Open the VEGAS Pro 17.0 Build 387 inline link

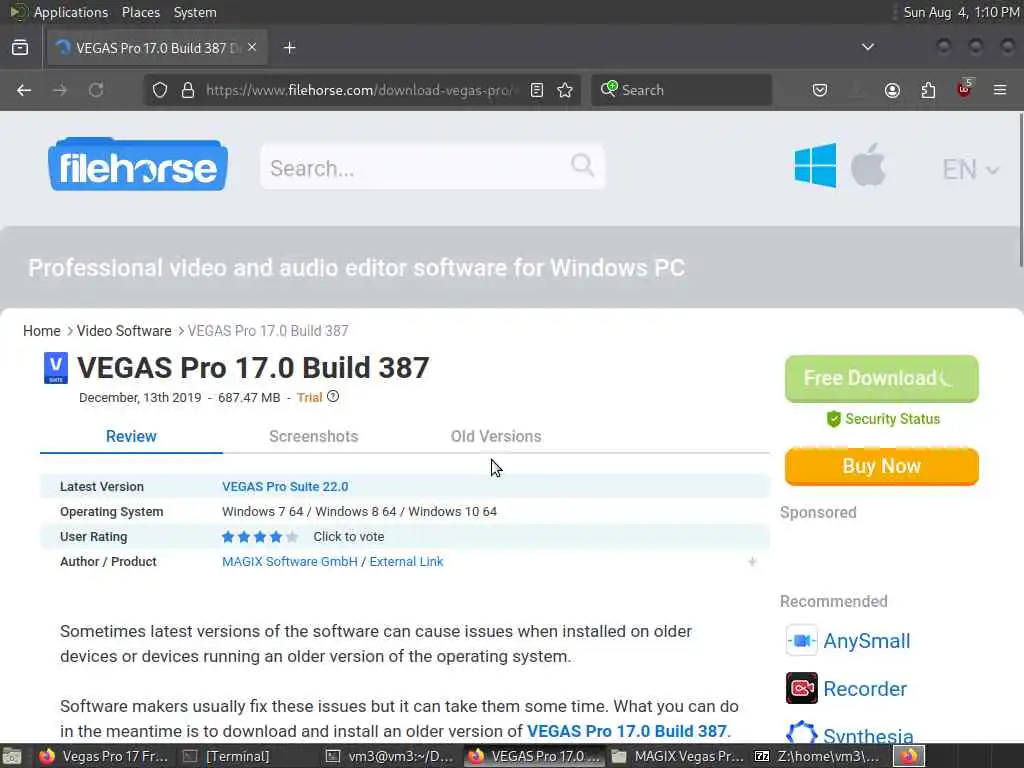tap(627, 731)
